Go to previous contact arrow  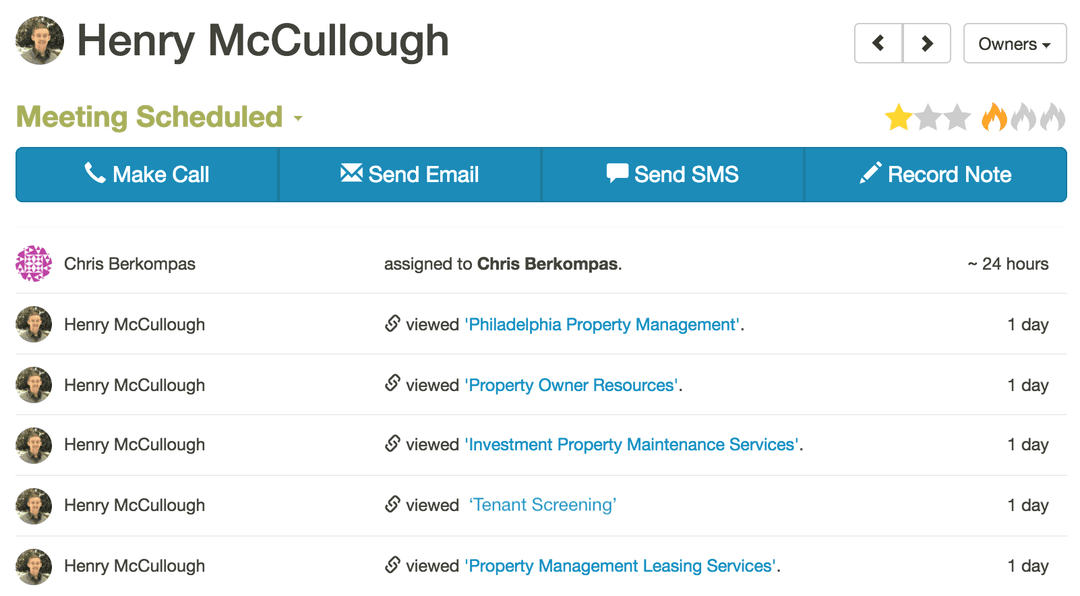(x=878, y=44)
